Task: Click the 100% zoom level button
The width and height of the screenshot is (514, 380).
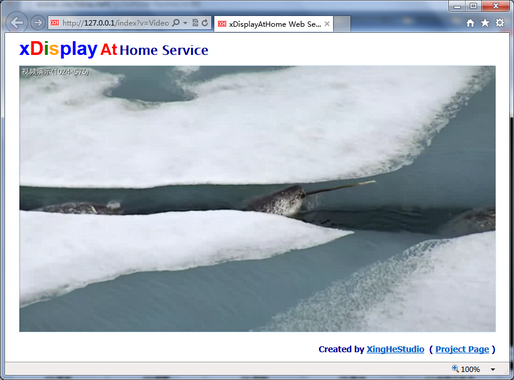Action: (x=466, y=369)
